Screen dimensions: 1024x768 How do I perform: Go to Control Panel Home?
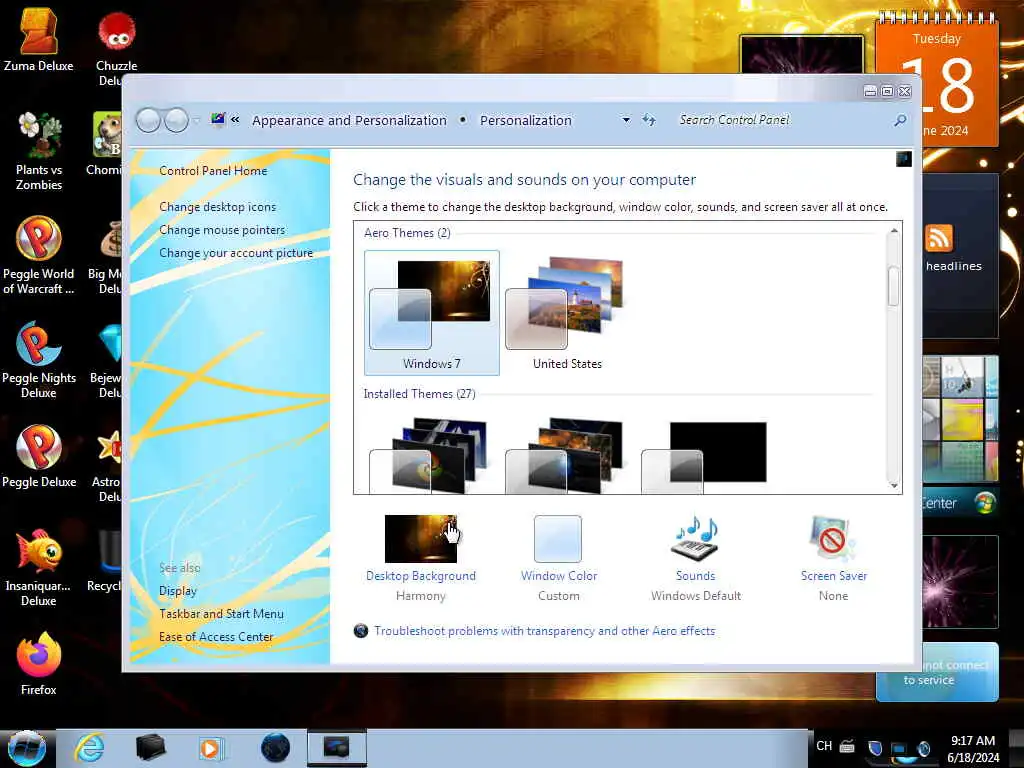tap(213, 171)
